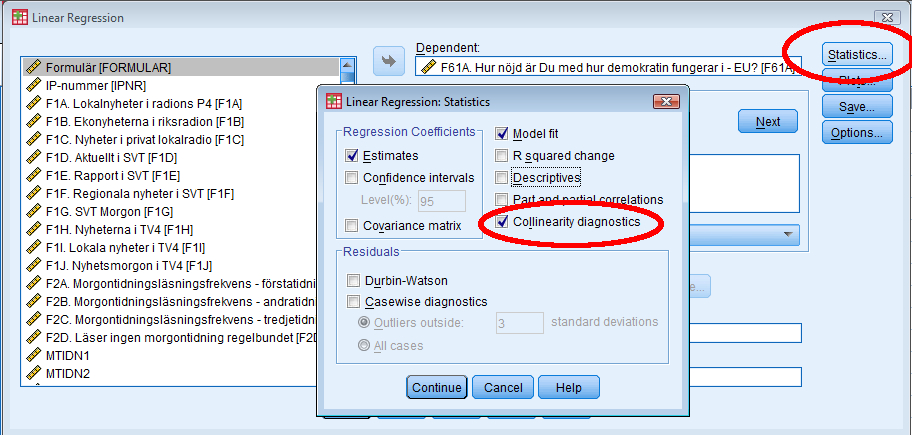
Task: Click ruler icon beside F1A. Lokalnyheter i radions P4
Action: [33, 104]
